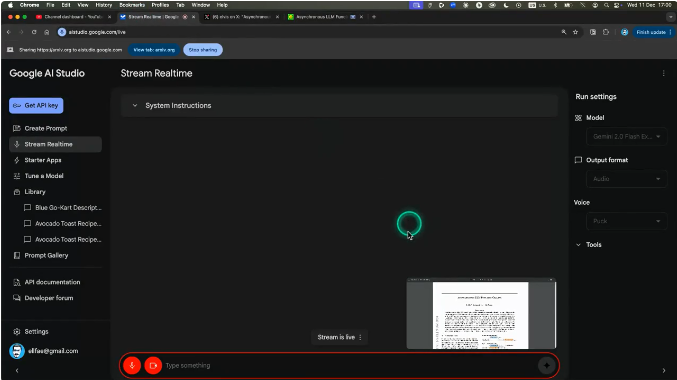Click the Get API key button
677x380 pixels.
coord(36,105)
